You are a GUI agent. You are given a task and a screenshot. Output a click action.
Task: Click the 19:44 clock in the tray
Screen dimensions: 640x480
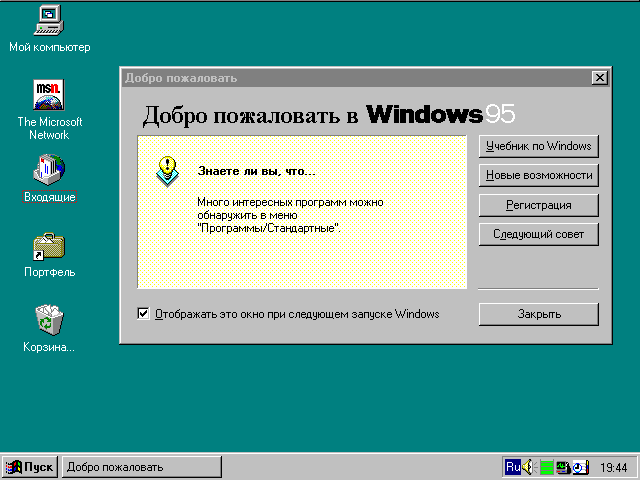613,467
